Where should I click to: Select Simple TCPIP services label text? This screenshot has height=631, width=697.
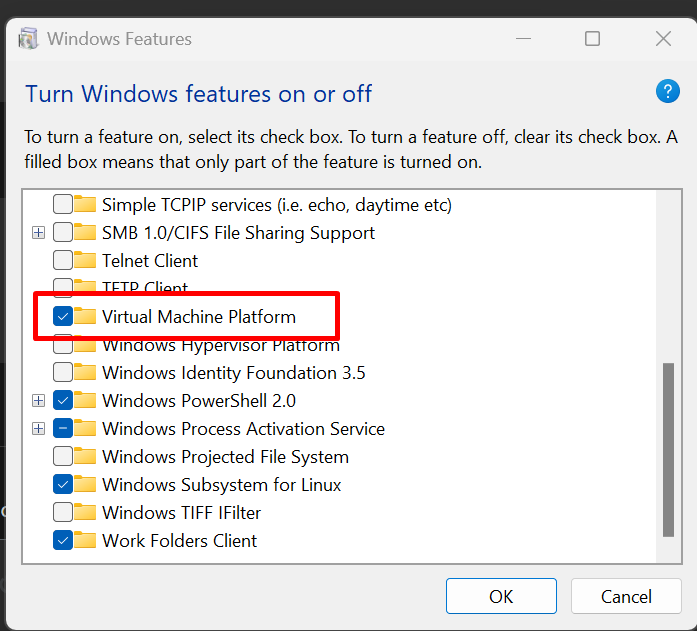(277, 205)
